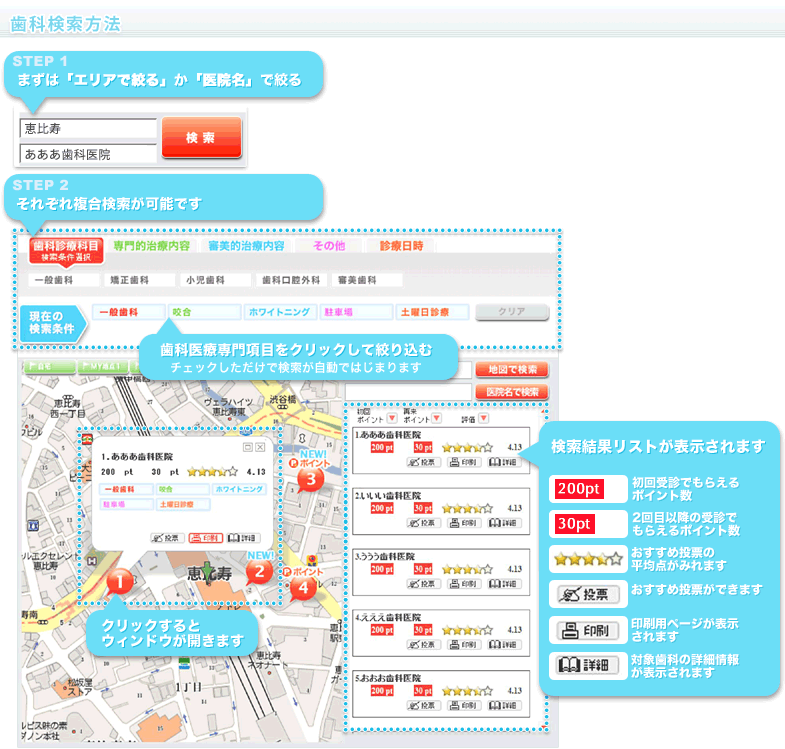Switch to the 審美的治療内容 tab
Screen dimensions: 785x749
tap(246, 246)
